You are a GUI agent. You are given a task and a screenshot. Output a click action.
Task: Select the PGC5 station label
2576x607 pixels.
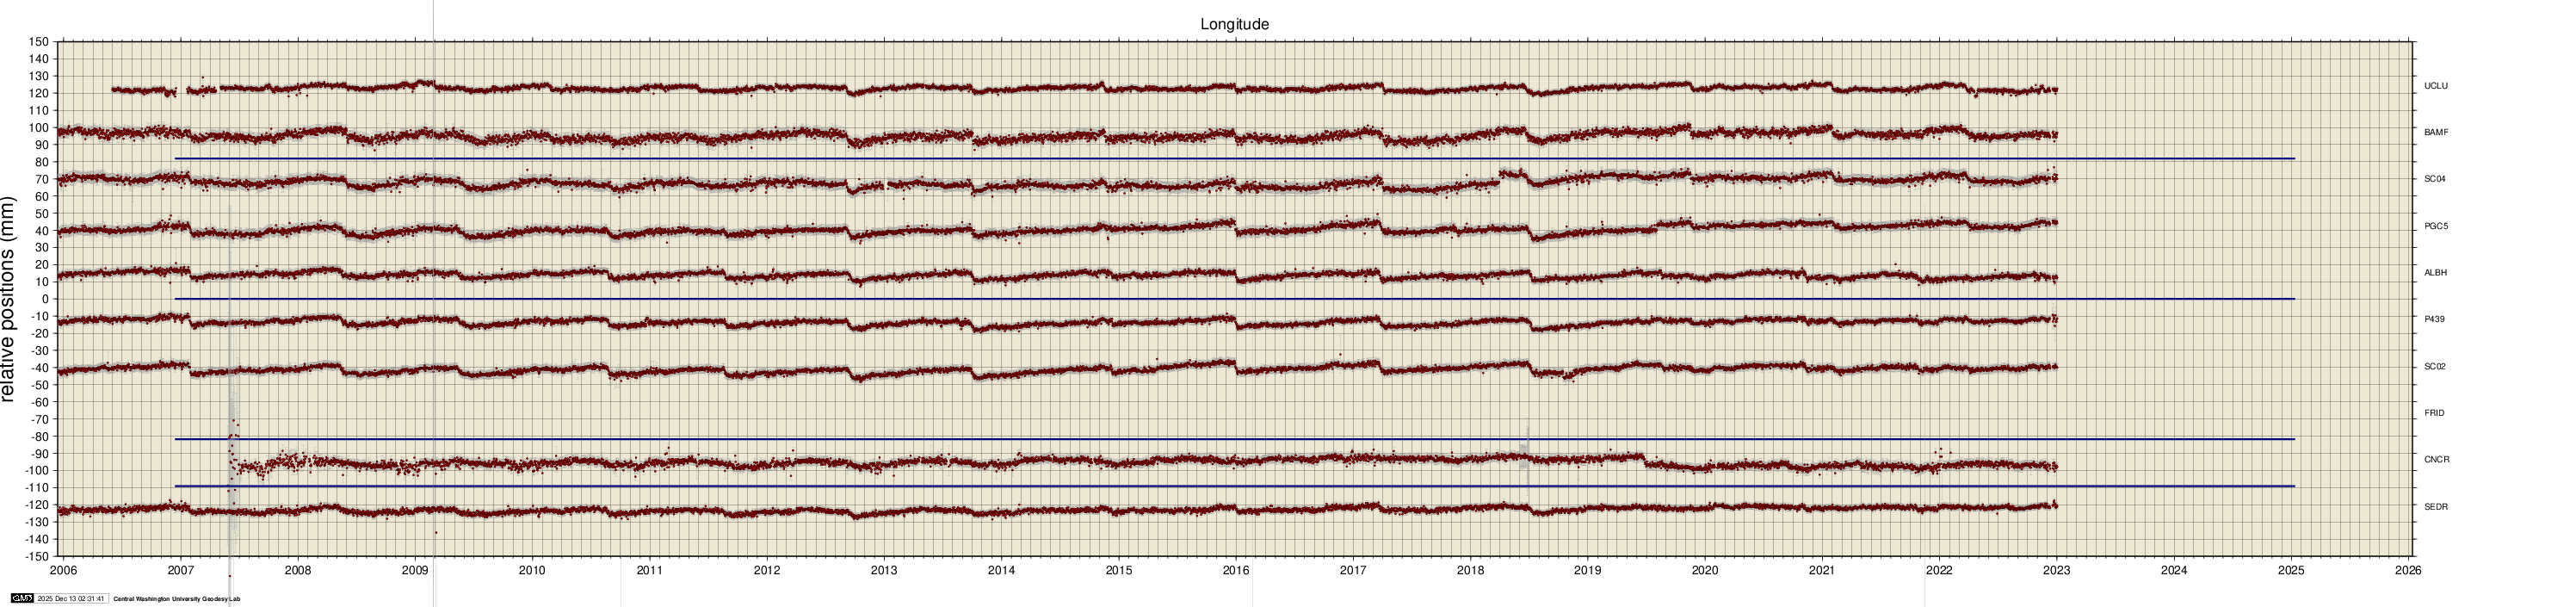2436,226
